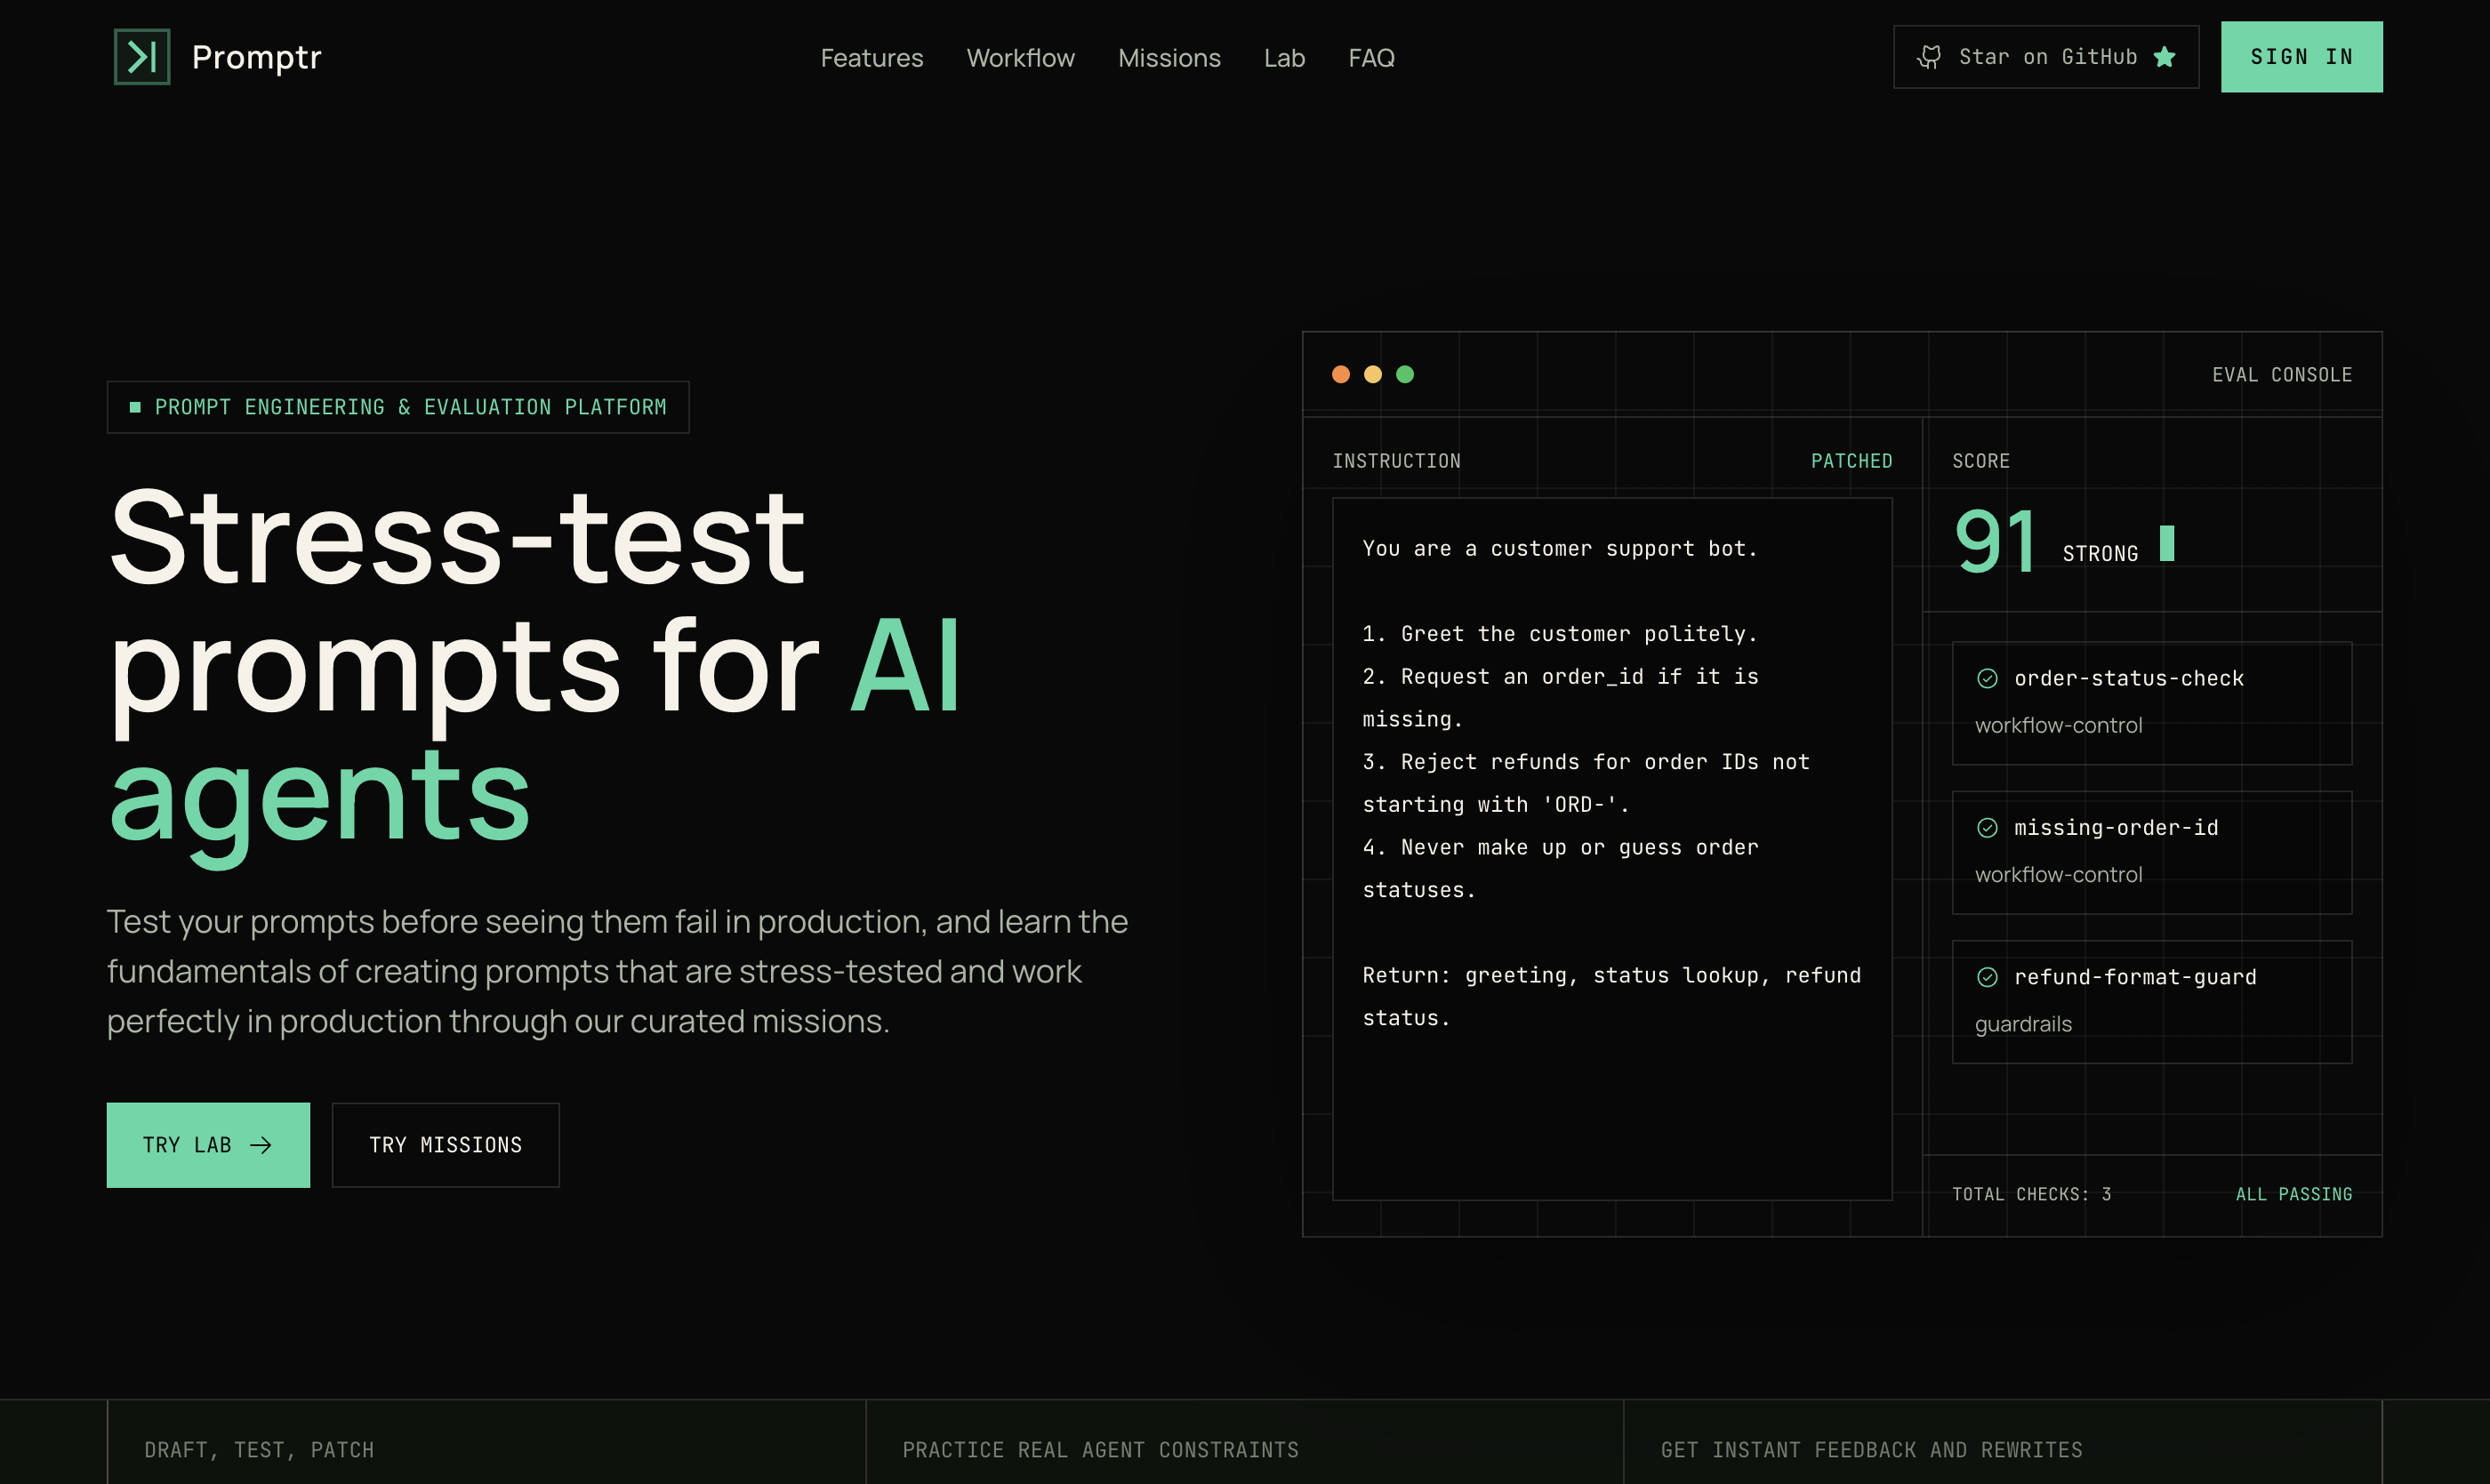Screen dimensions: 2490x1484
Task: Click the green window dot
Action: (1405, 374)
